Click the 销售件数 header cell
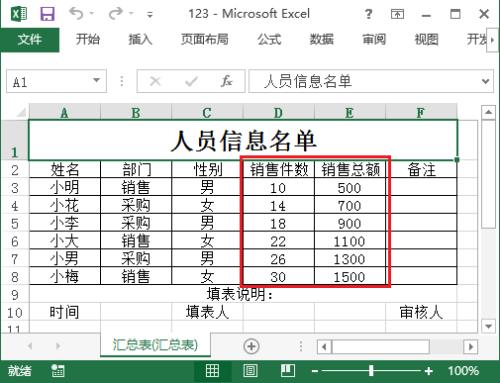This screenshot has height=383, width=500. (x=279, y=170)
